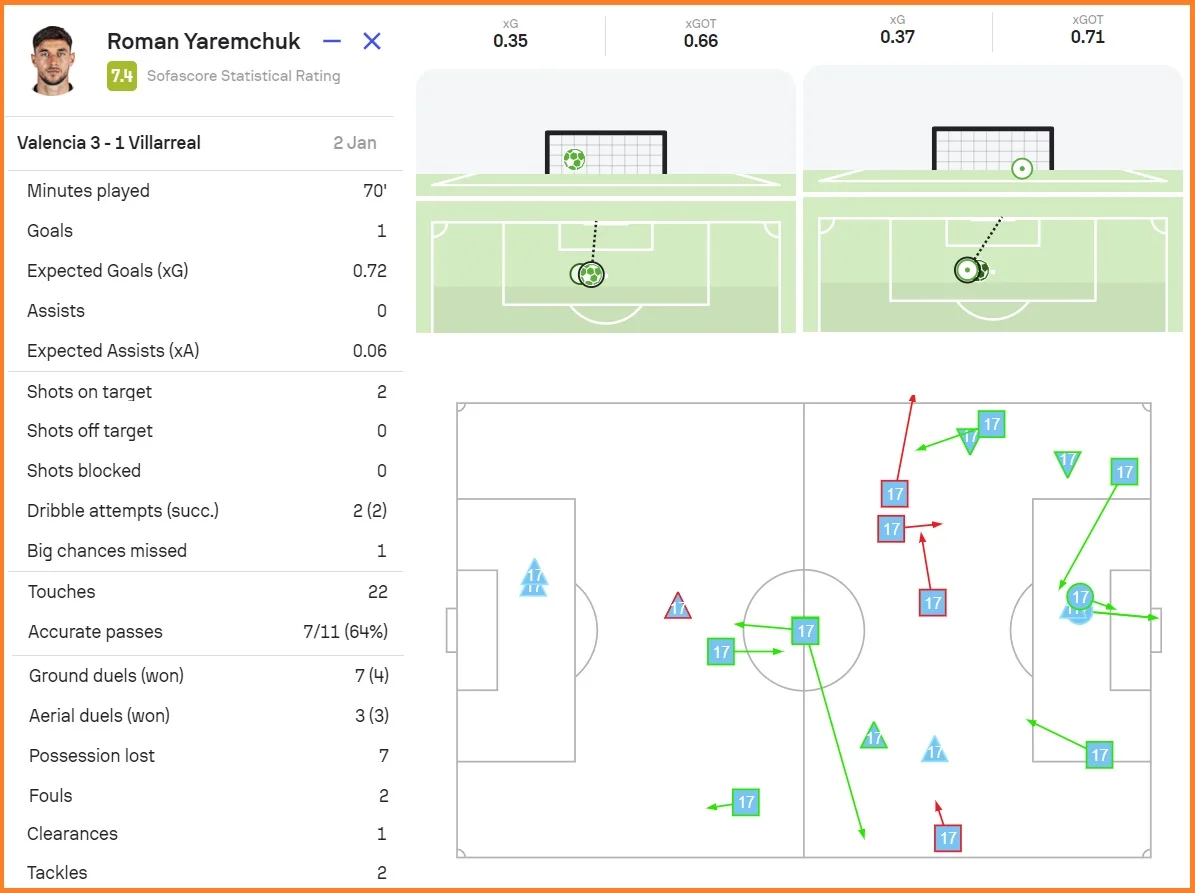The height and width of the screenshot is (893, 1195).
Task: Click the stacked triangle 17 markers in the left penalty area
Action: [534, 579]
